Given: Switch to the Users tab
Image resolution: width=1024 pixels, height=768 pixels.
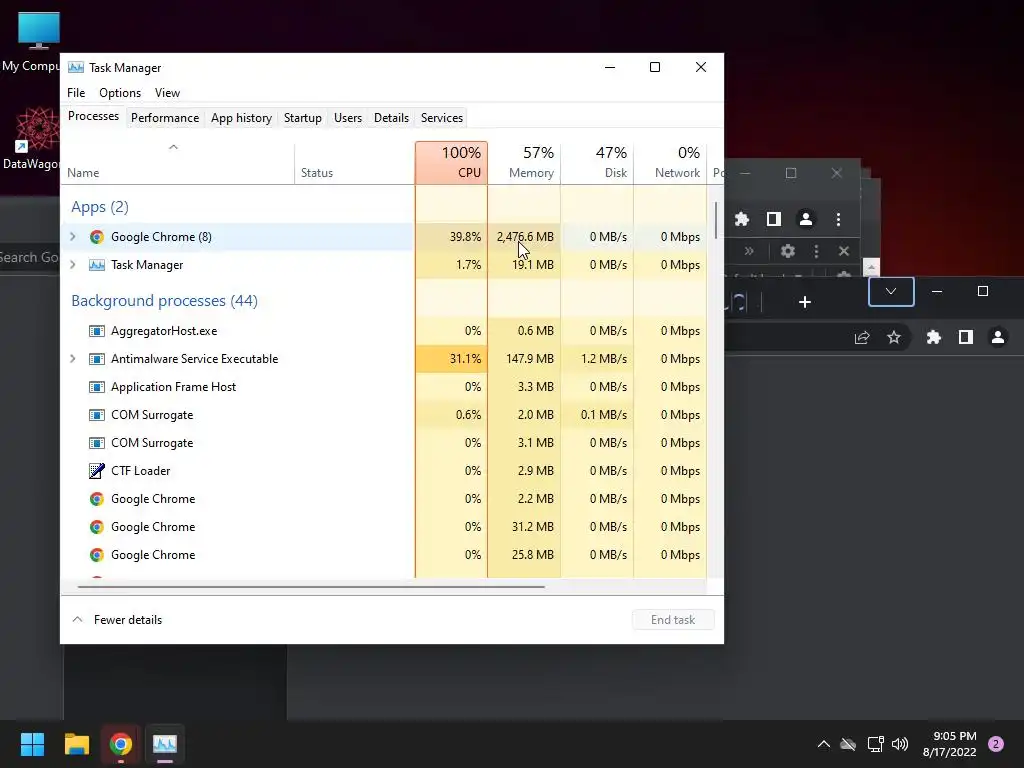Looking at the screenshot, I should pyautogui.click(x=347, y=118).
